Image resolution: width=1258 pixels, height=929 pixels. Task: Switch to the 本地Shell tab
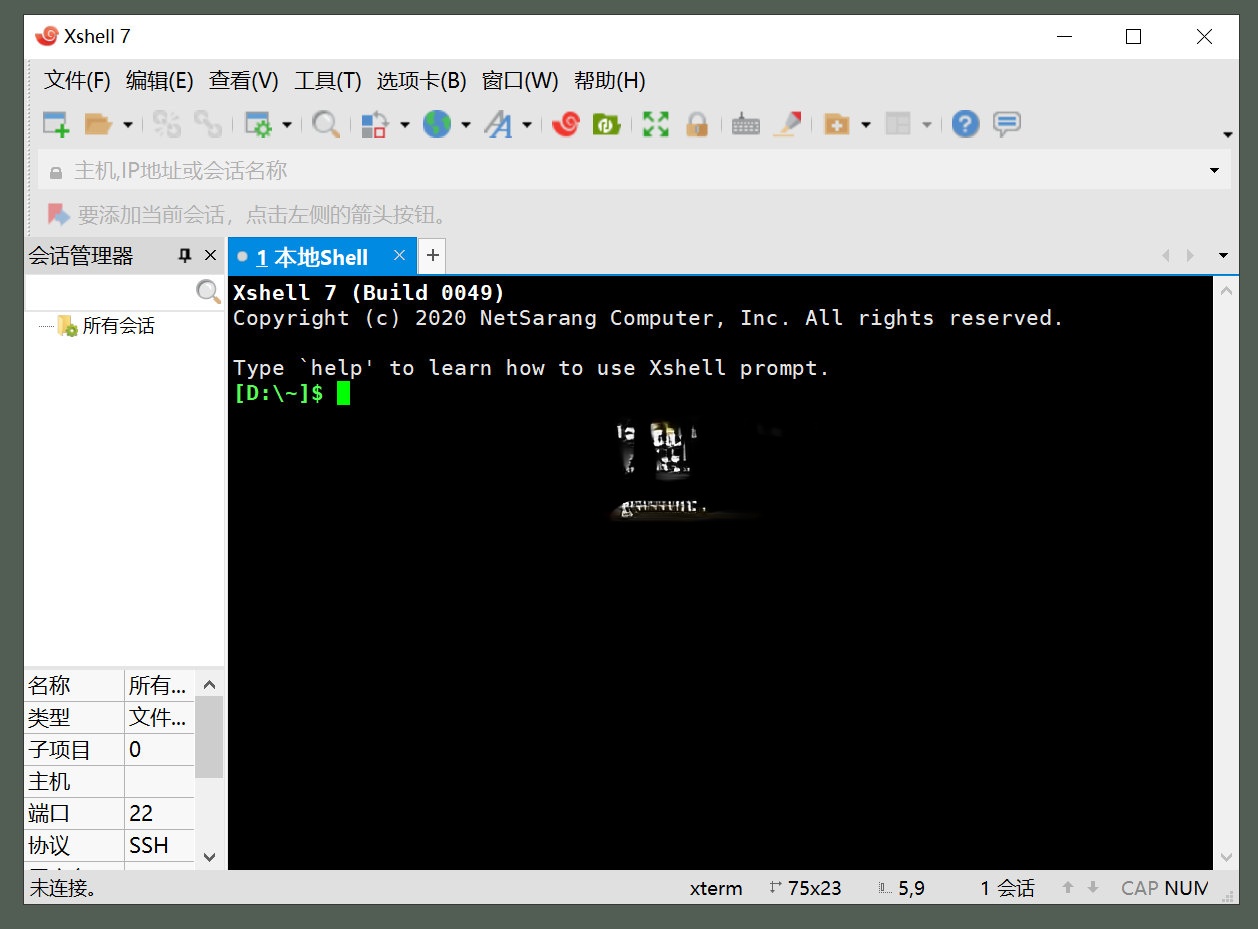pos(315,256)
